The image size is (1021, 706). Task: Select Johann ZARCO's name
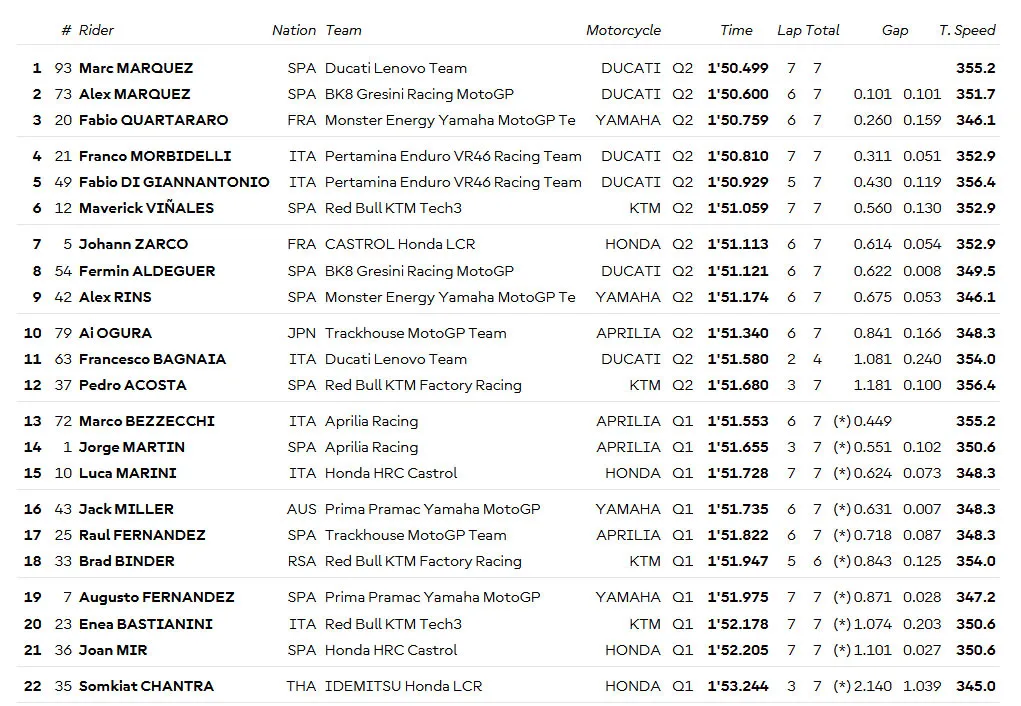(x=133, y=244)
